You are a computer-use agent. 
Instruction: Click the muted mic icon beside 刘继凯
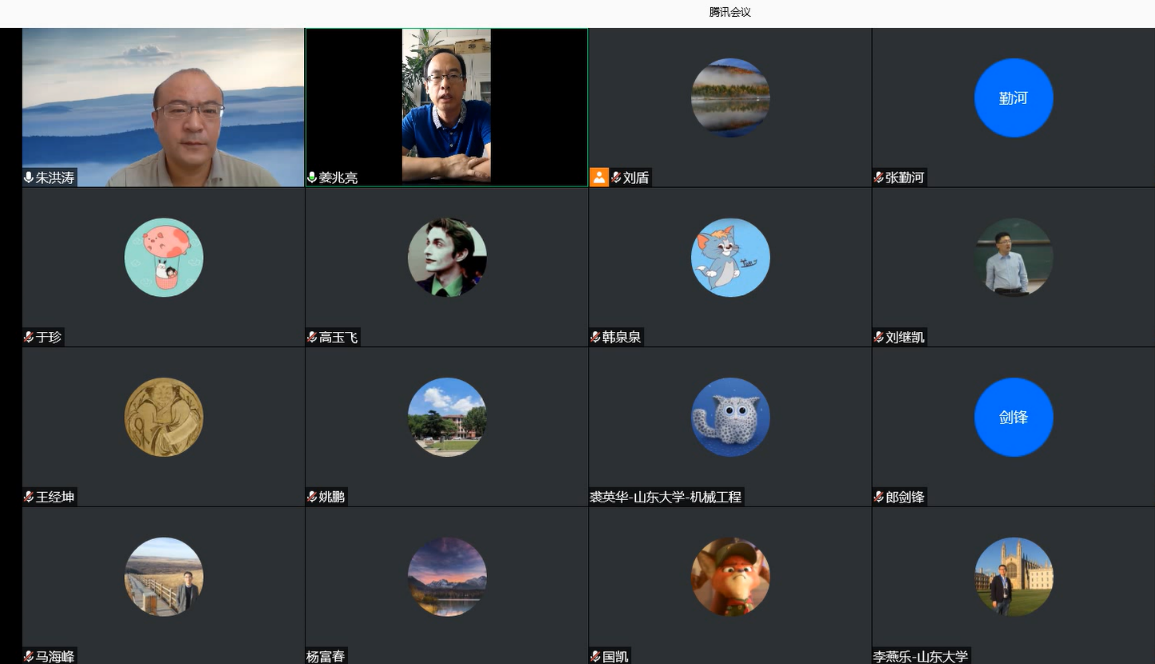(879, 337)
